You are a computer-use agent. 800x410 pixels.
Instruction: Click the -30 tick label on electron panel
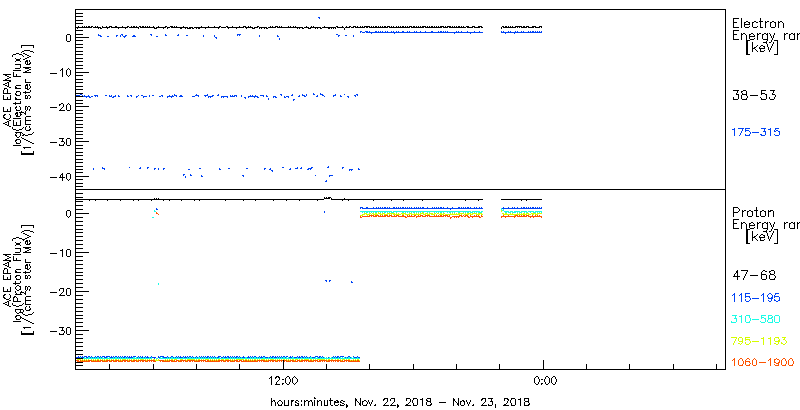pyautogui.click(x=62, y=141)
